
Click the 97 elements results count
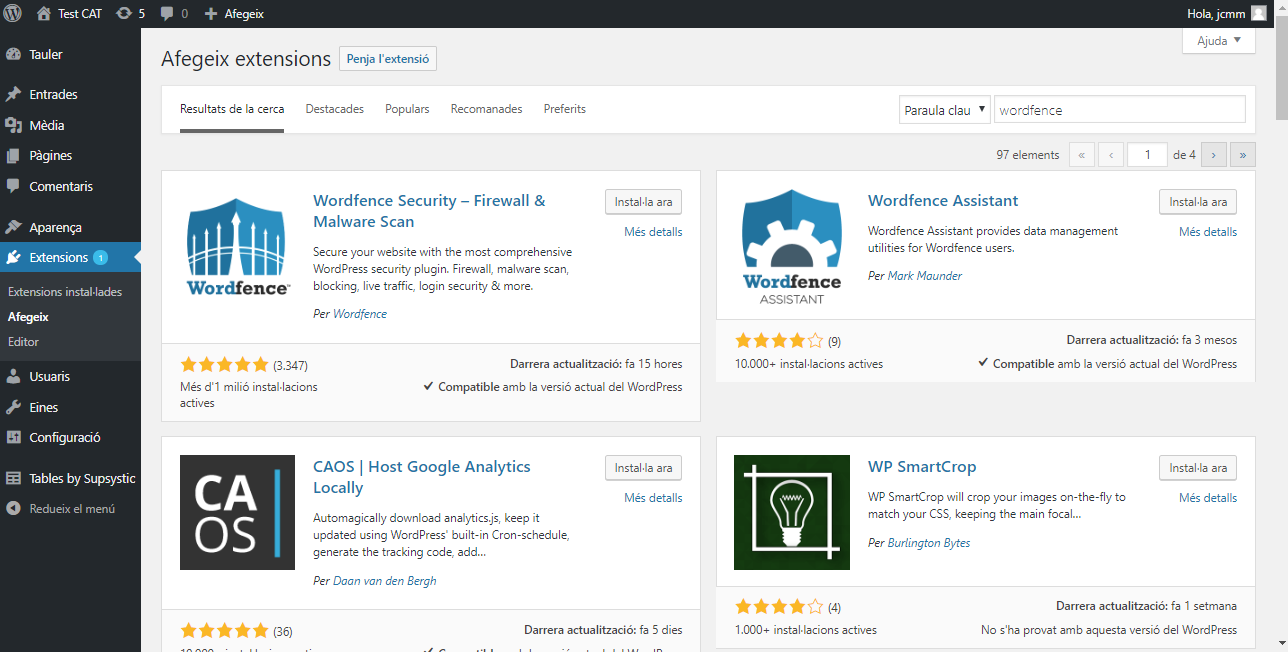pyautogui.click(x=1027, y=155)
